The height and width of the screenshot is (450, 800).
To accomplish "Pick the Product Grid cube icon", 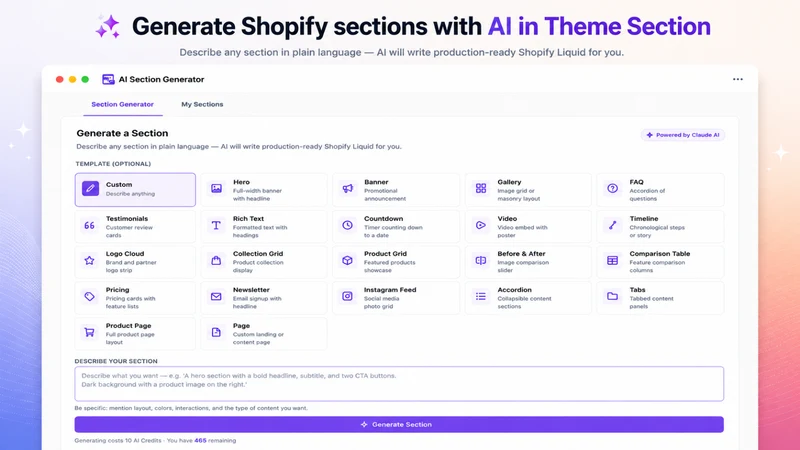I will (x=347, y=260).
